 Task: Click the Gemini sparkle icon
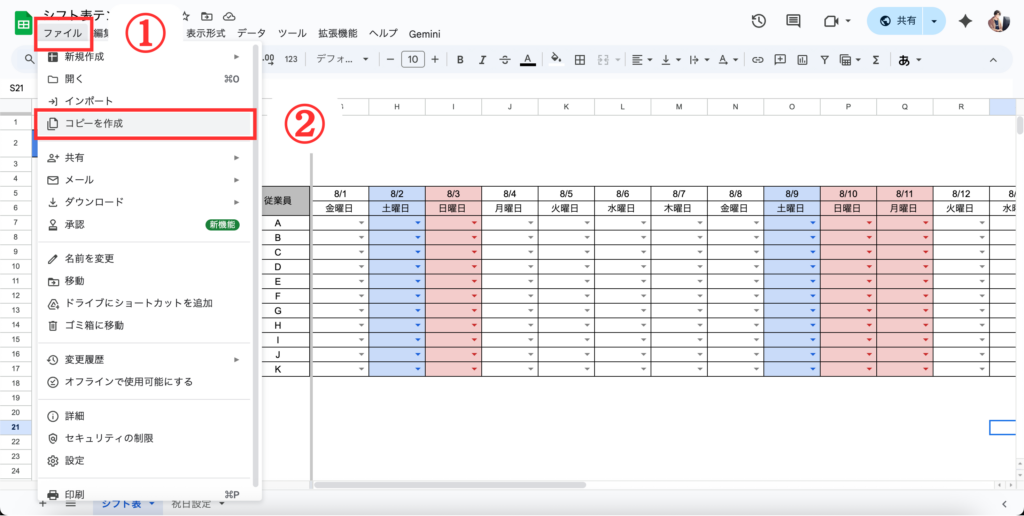(x=965, y=21)
